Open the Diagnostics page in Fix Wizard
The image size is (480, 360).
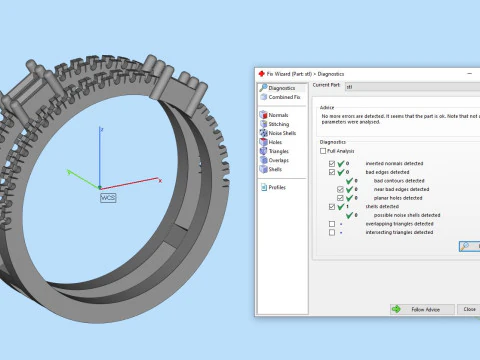click(282, 88)
